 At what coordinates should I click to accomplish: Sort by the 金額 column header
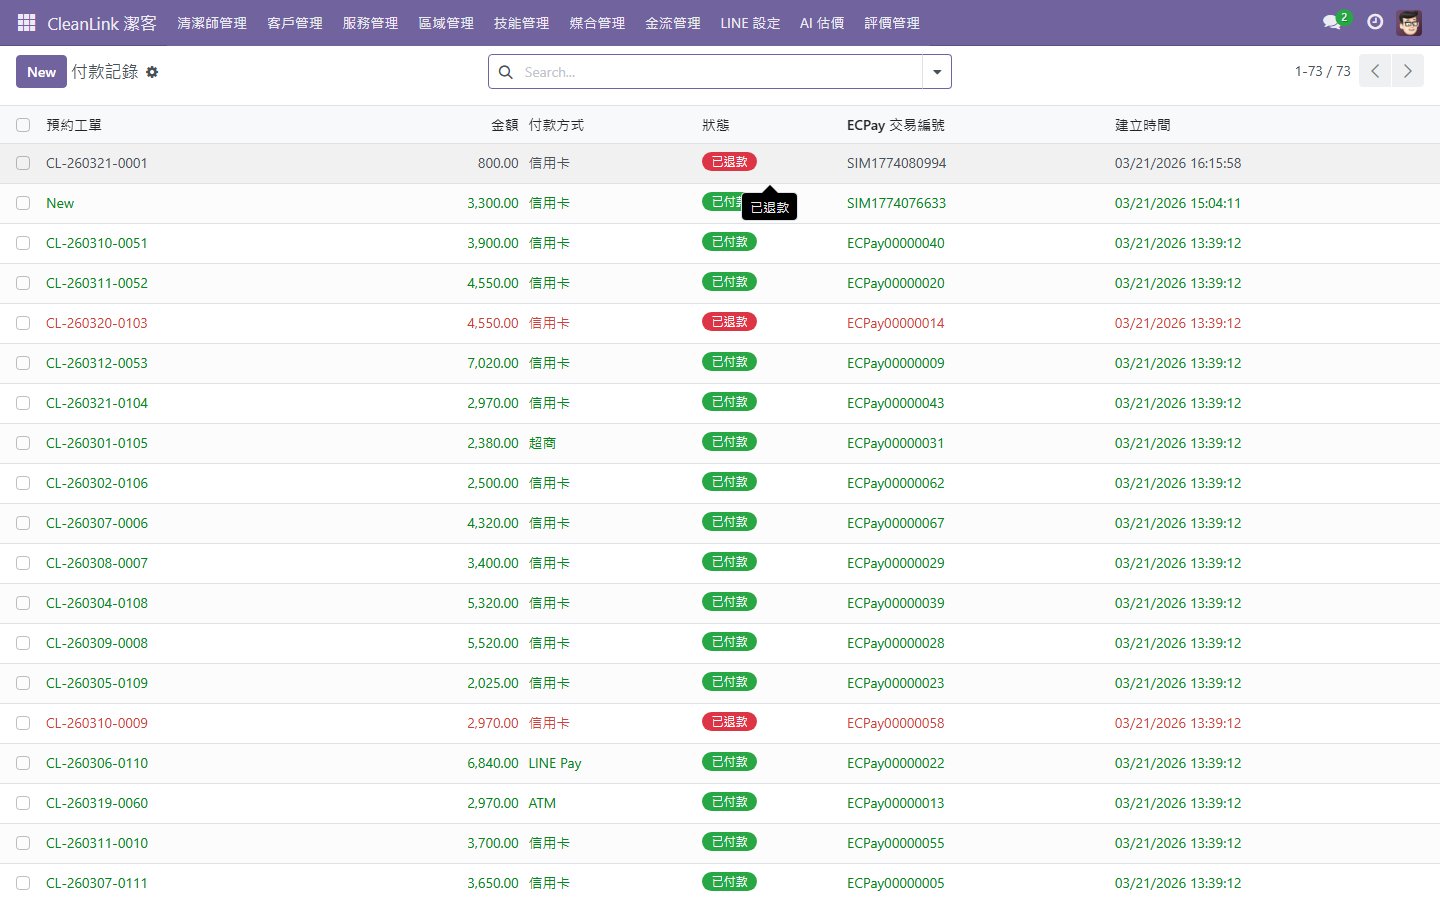(x=504, y=125)
